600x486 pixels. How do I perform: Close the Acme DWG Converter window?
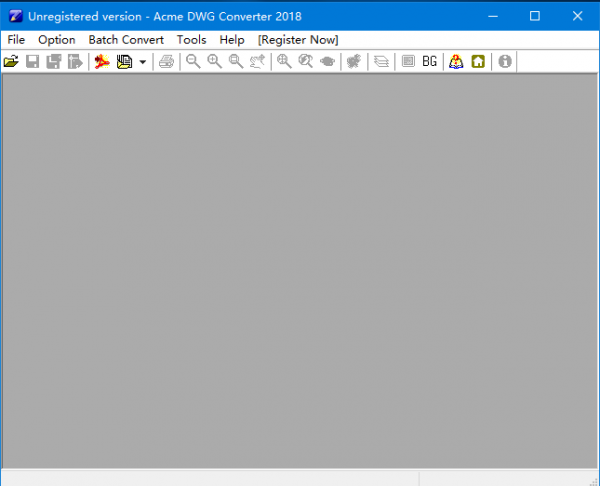[x=577, y=16]
